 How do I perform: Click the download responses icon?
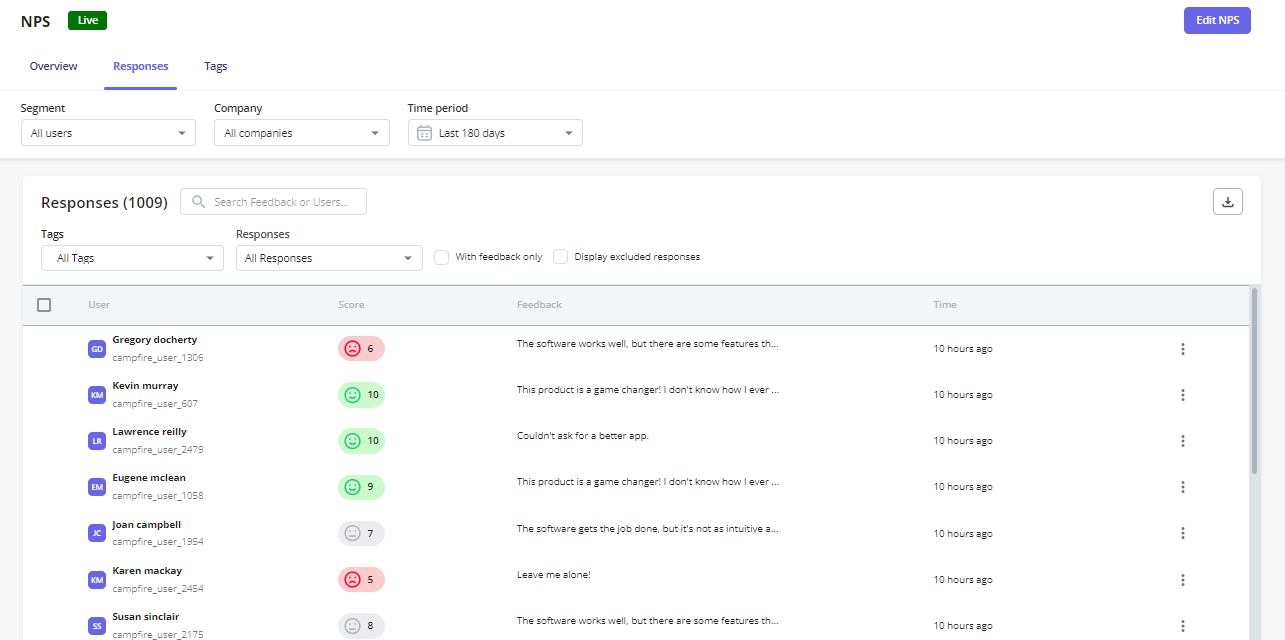pyautogui.click(x=1228, y=201)
